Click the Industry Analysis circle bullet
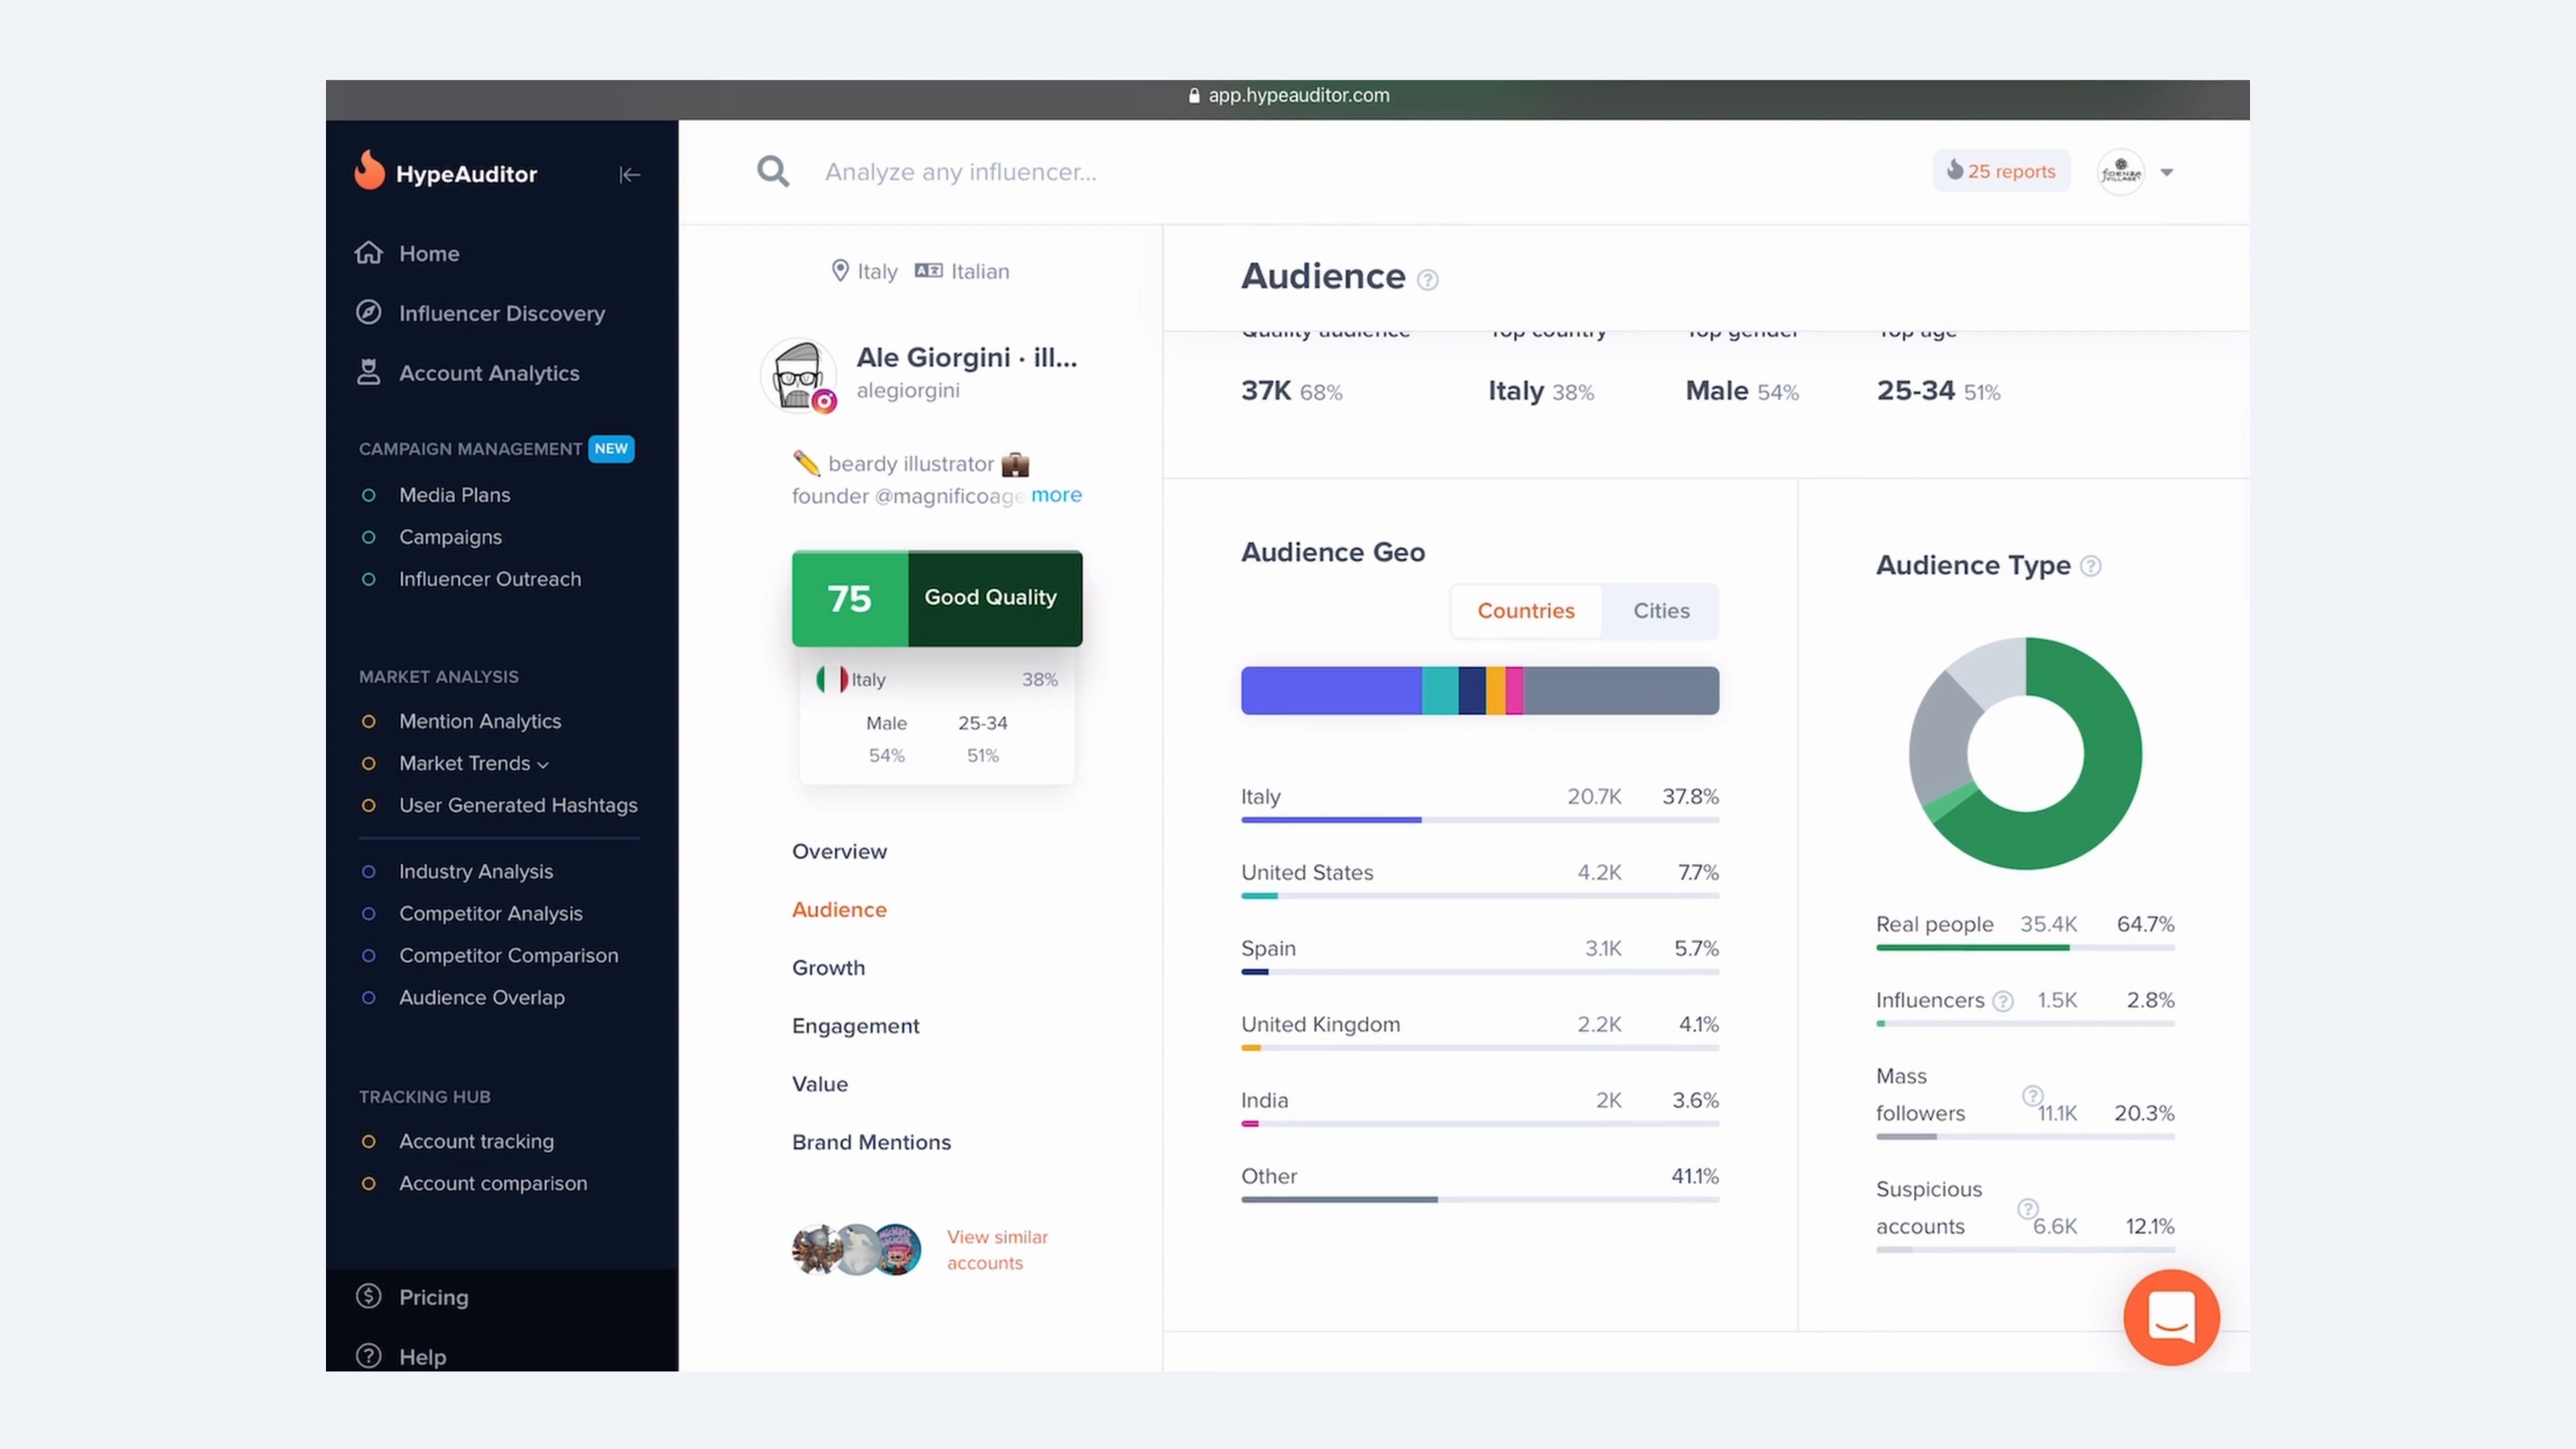Image resolution: width=2576 pixels, height=1449 pixels. point(368,871)
